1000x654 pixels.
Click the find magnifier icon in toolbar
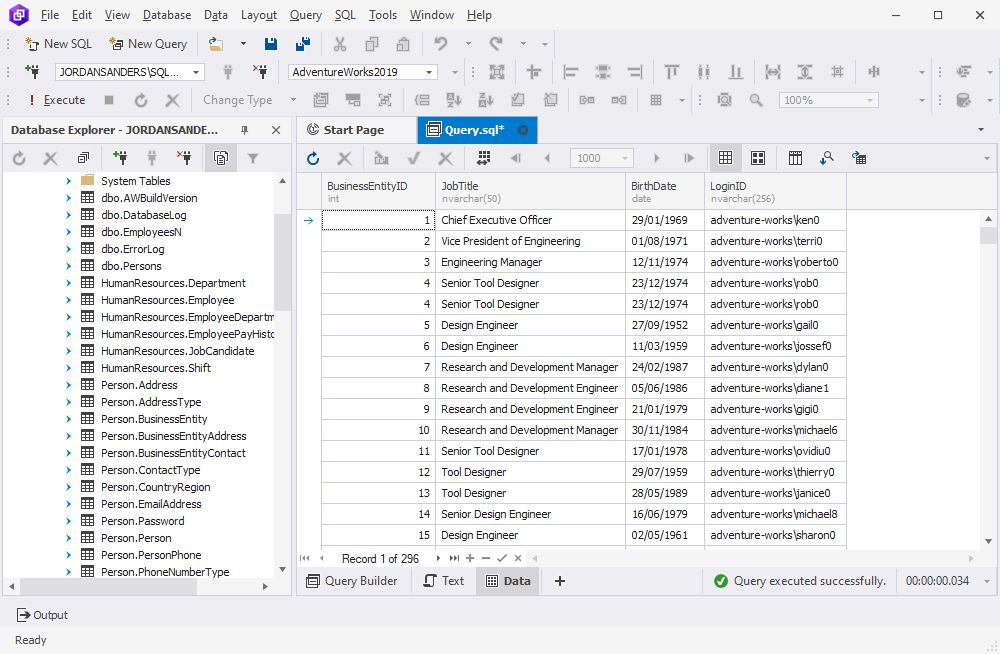(x=756, y=100)
